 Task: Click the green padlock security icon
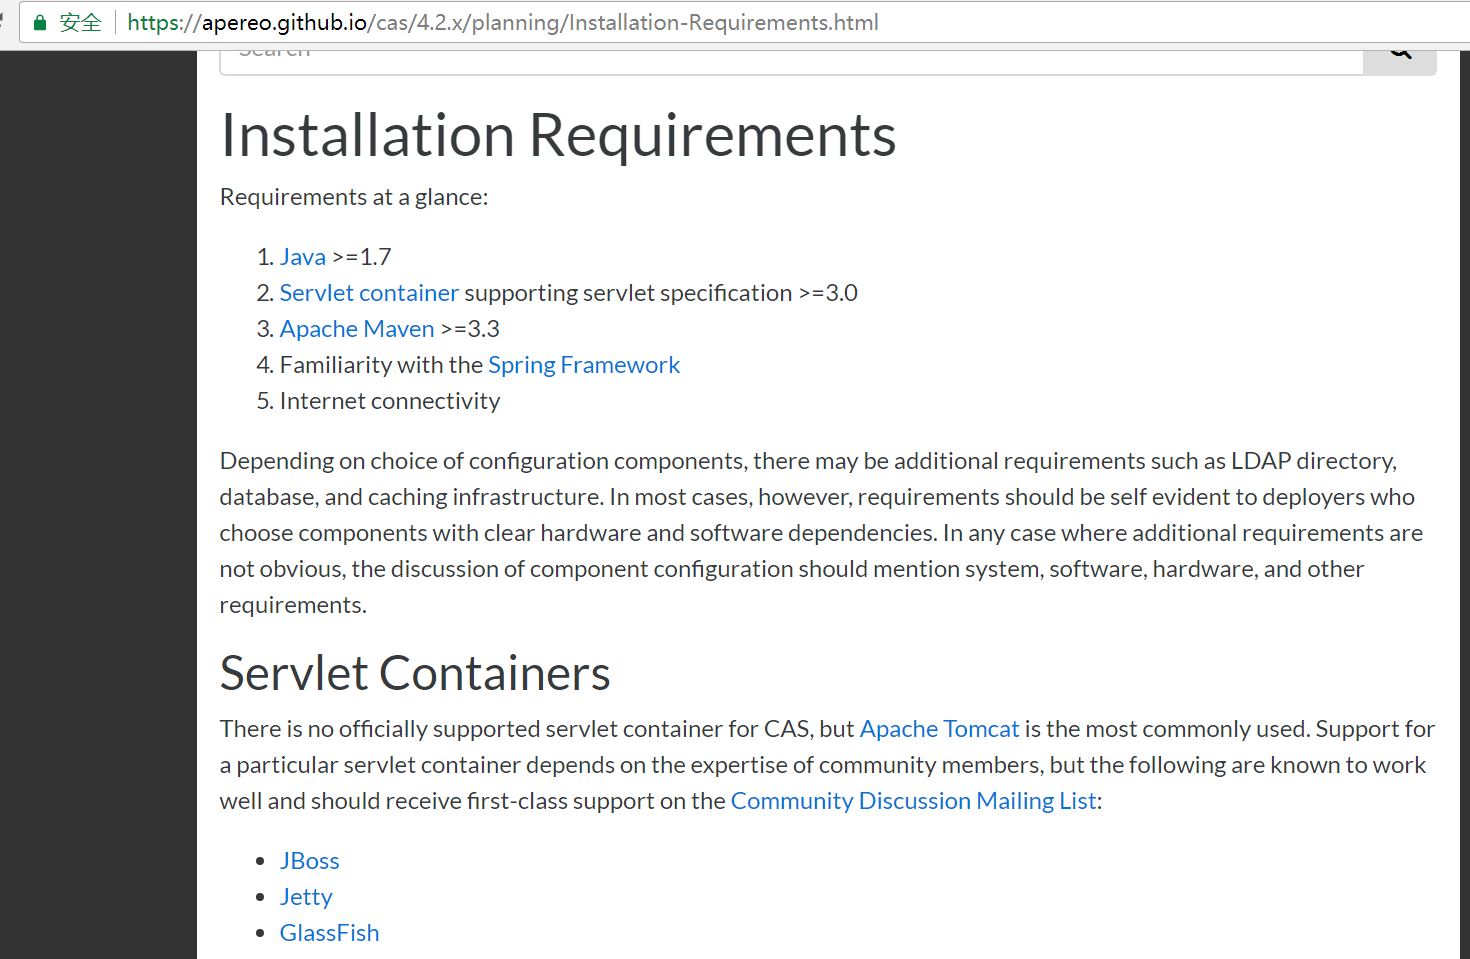pyautogui.click(x=40, y=22)
